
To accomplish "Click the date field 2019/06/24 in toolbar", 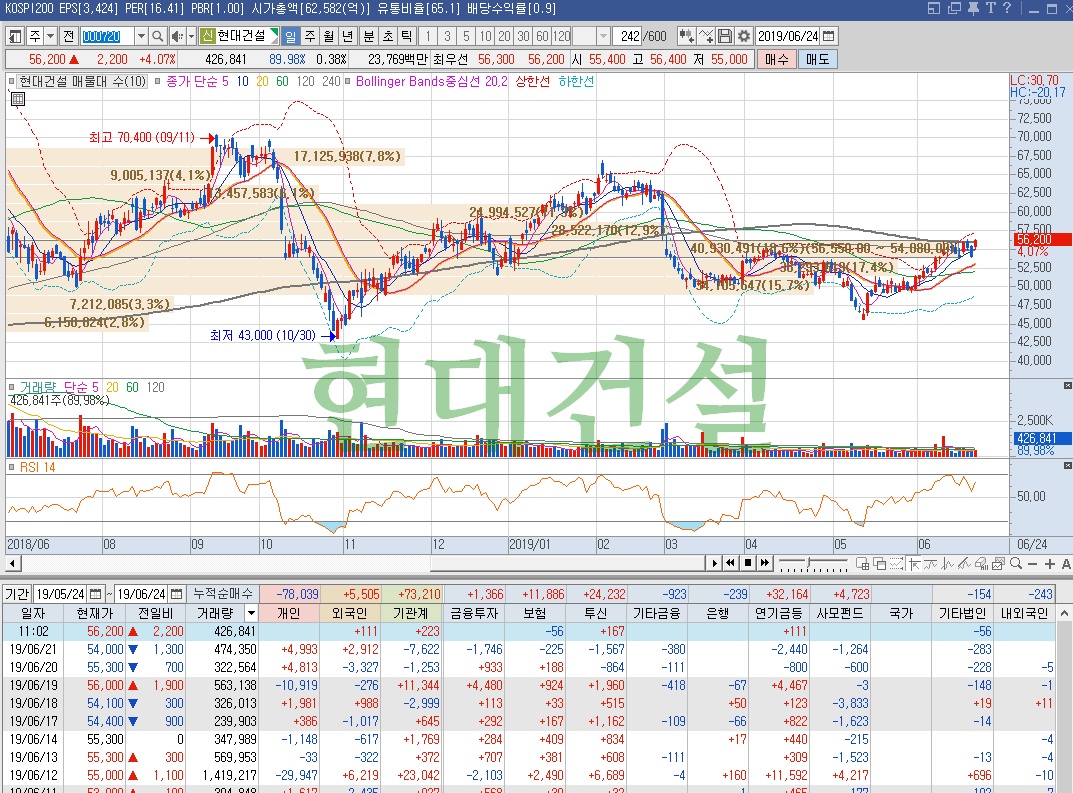I will pyautogui.click(x=788, y=36).
